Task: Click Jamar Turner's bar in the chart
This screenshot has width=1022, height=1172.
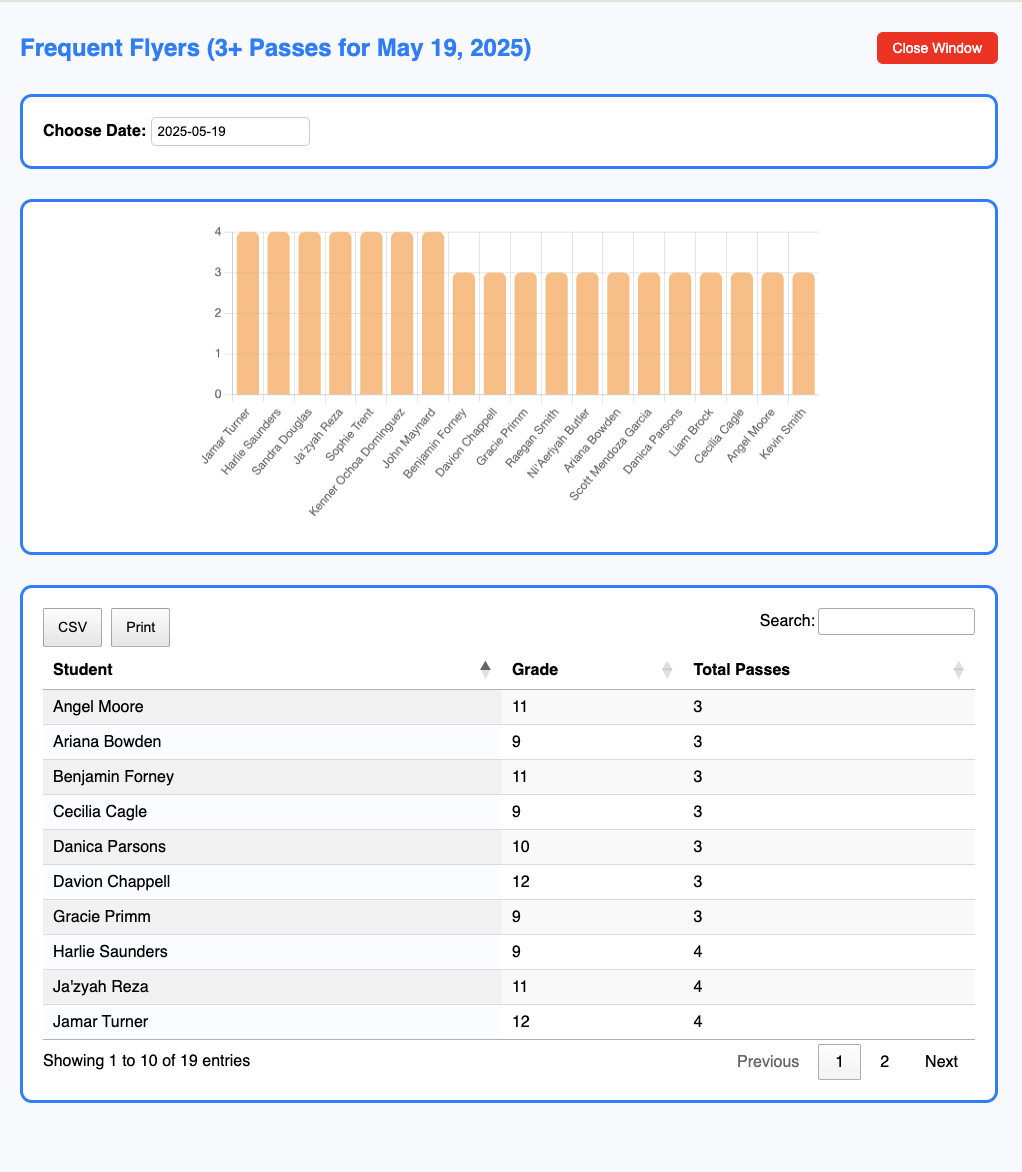Action: 248,313
